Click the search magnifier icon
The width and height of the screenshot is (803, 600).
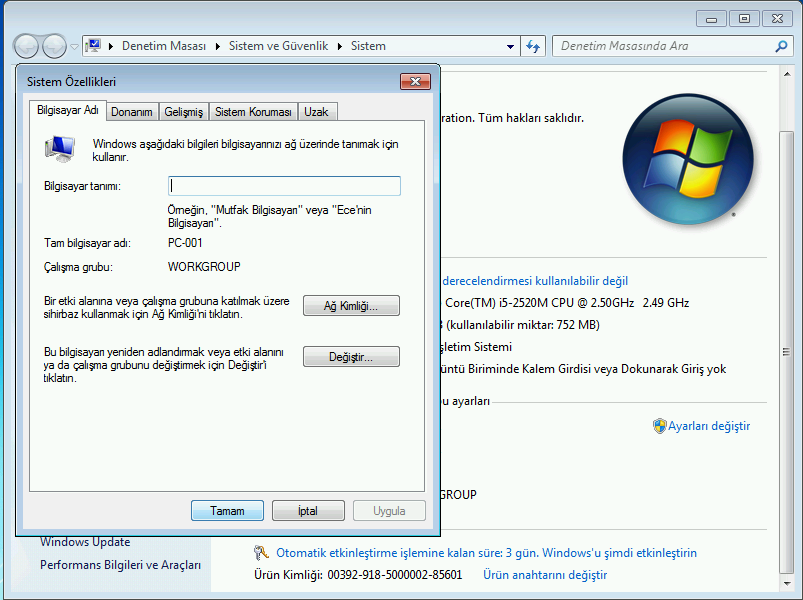coord(781,46)
